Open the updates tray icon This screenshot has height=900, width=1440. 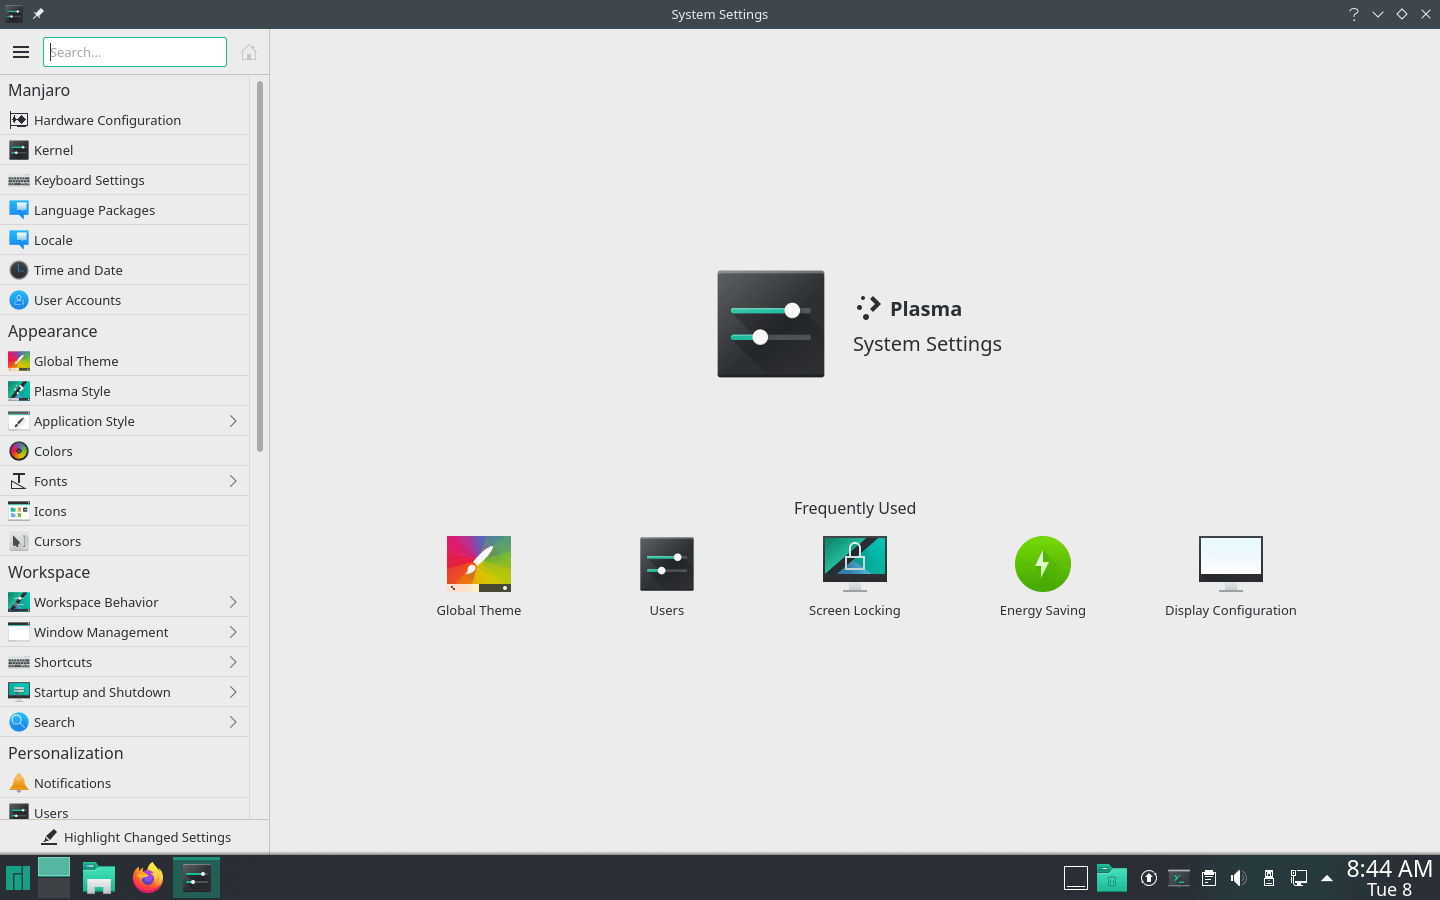point(1149,878)
